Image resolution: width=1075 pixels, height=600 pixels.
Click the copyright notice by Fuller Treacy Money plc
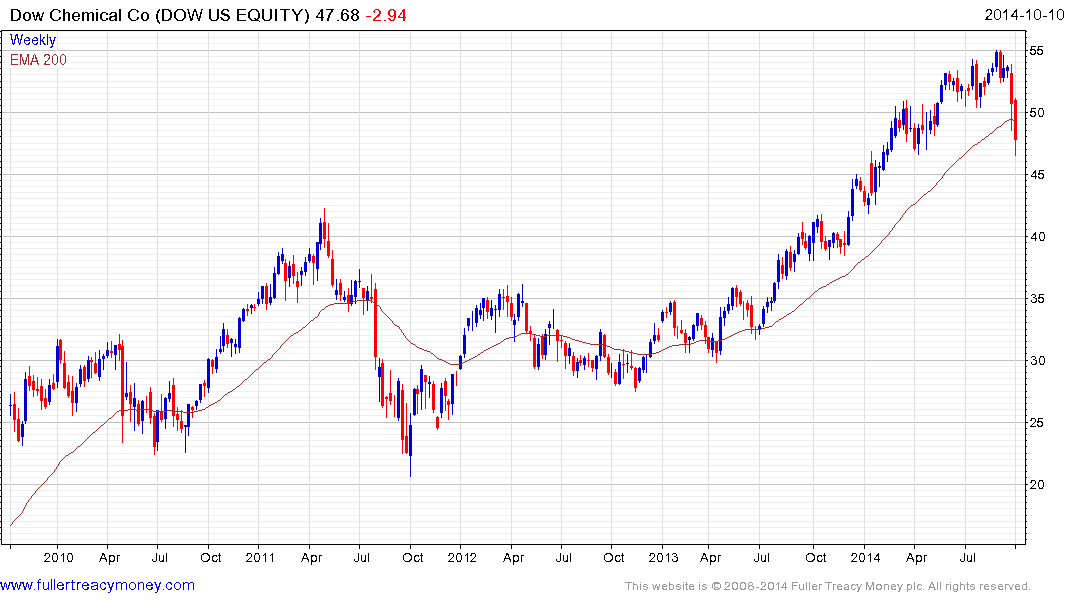point(828,586)
